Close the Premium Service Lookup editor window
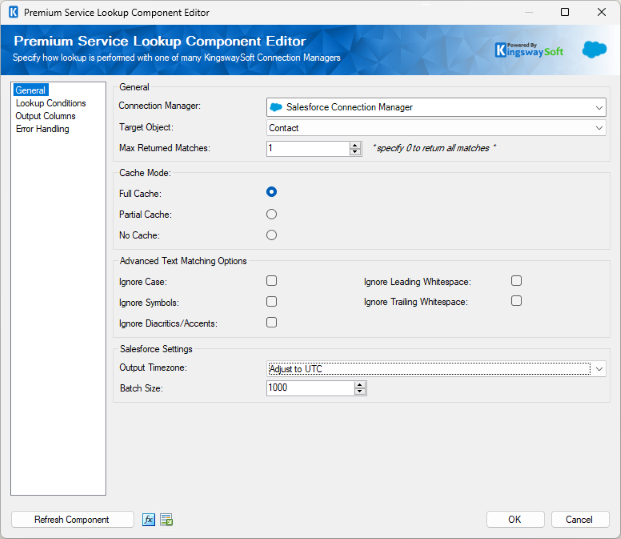The height and width of the screenshot is (539, 621). (602, 12)
